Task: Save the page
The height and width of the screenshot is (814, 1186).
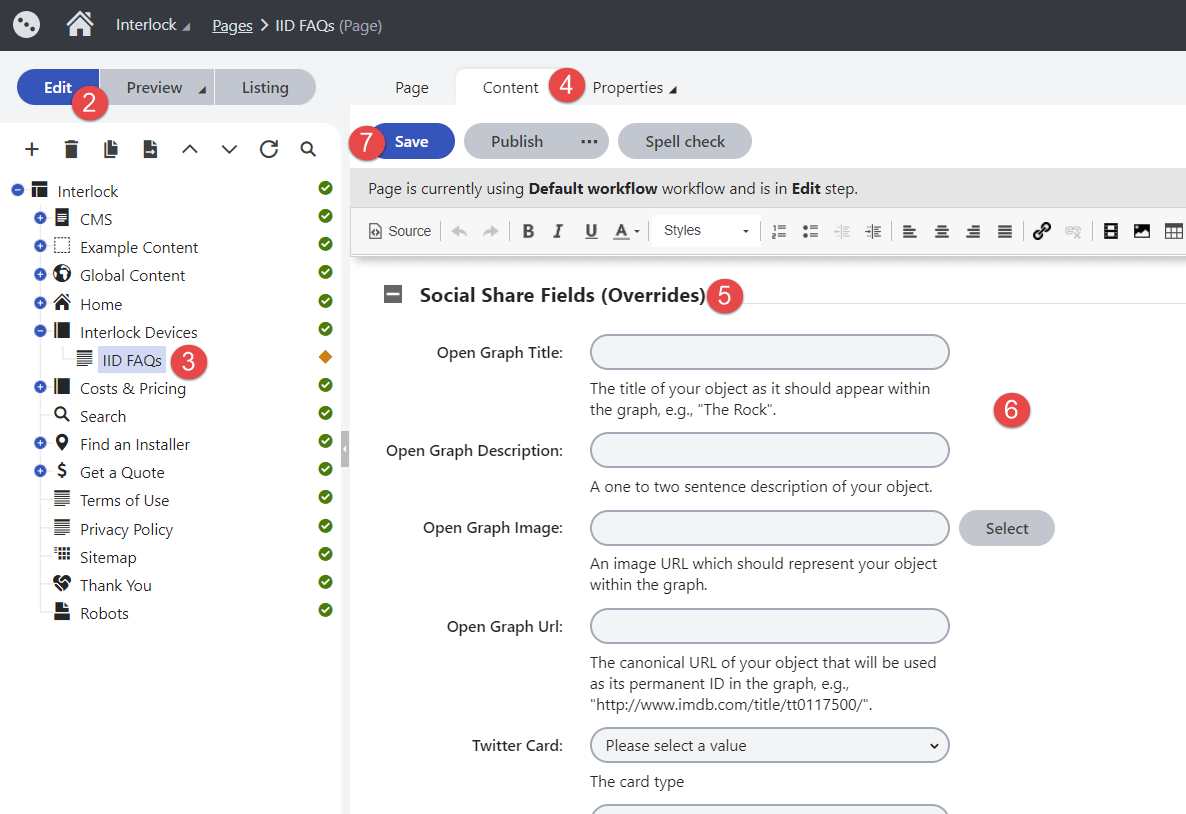Action: [x=411, y=141]
